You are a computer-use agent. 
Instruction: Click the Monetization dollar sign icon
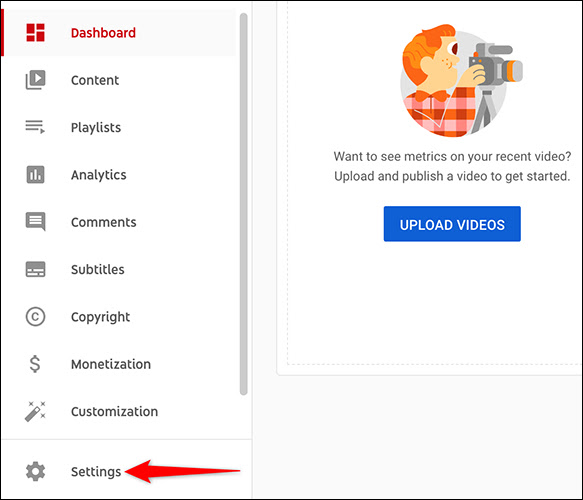pyautogui.click(x=35, y=364)
